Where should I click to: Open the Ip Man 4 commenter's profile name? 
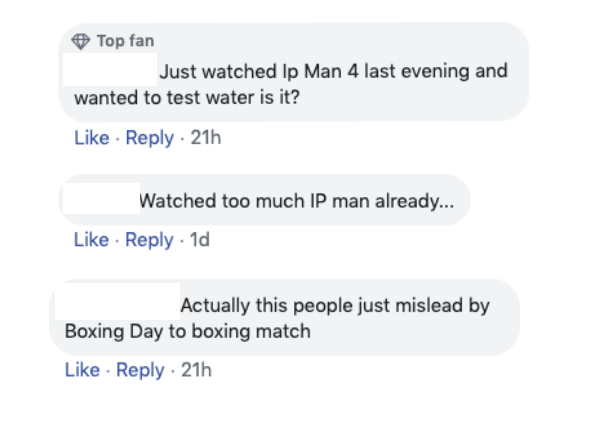(x=109, y=71)
